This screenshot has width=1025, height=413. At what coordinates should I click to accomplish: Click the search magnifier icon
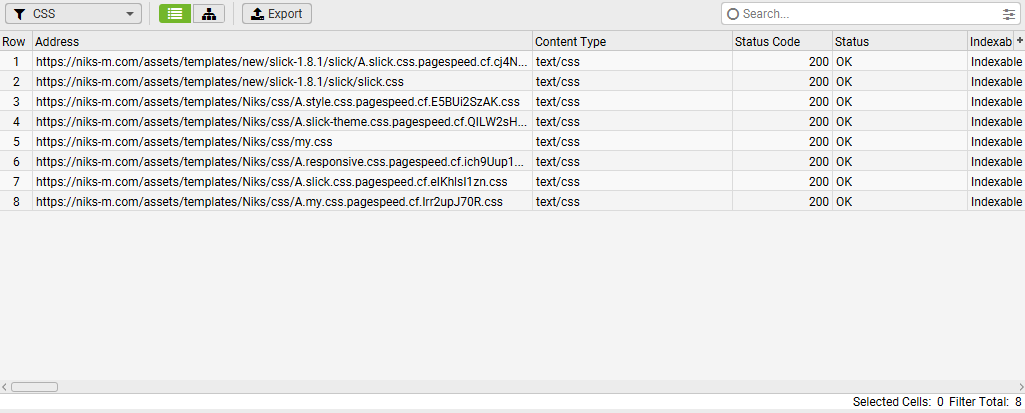[x=733, y=14]
